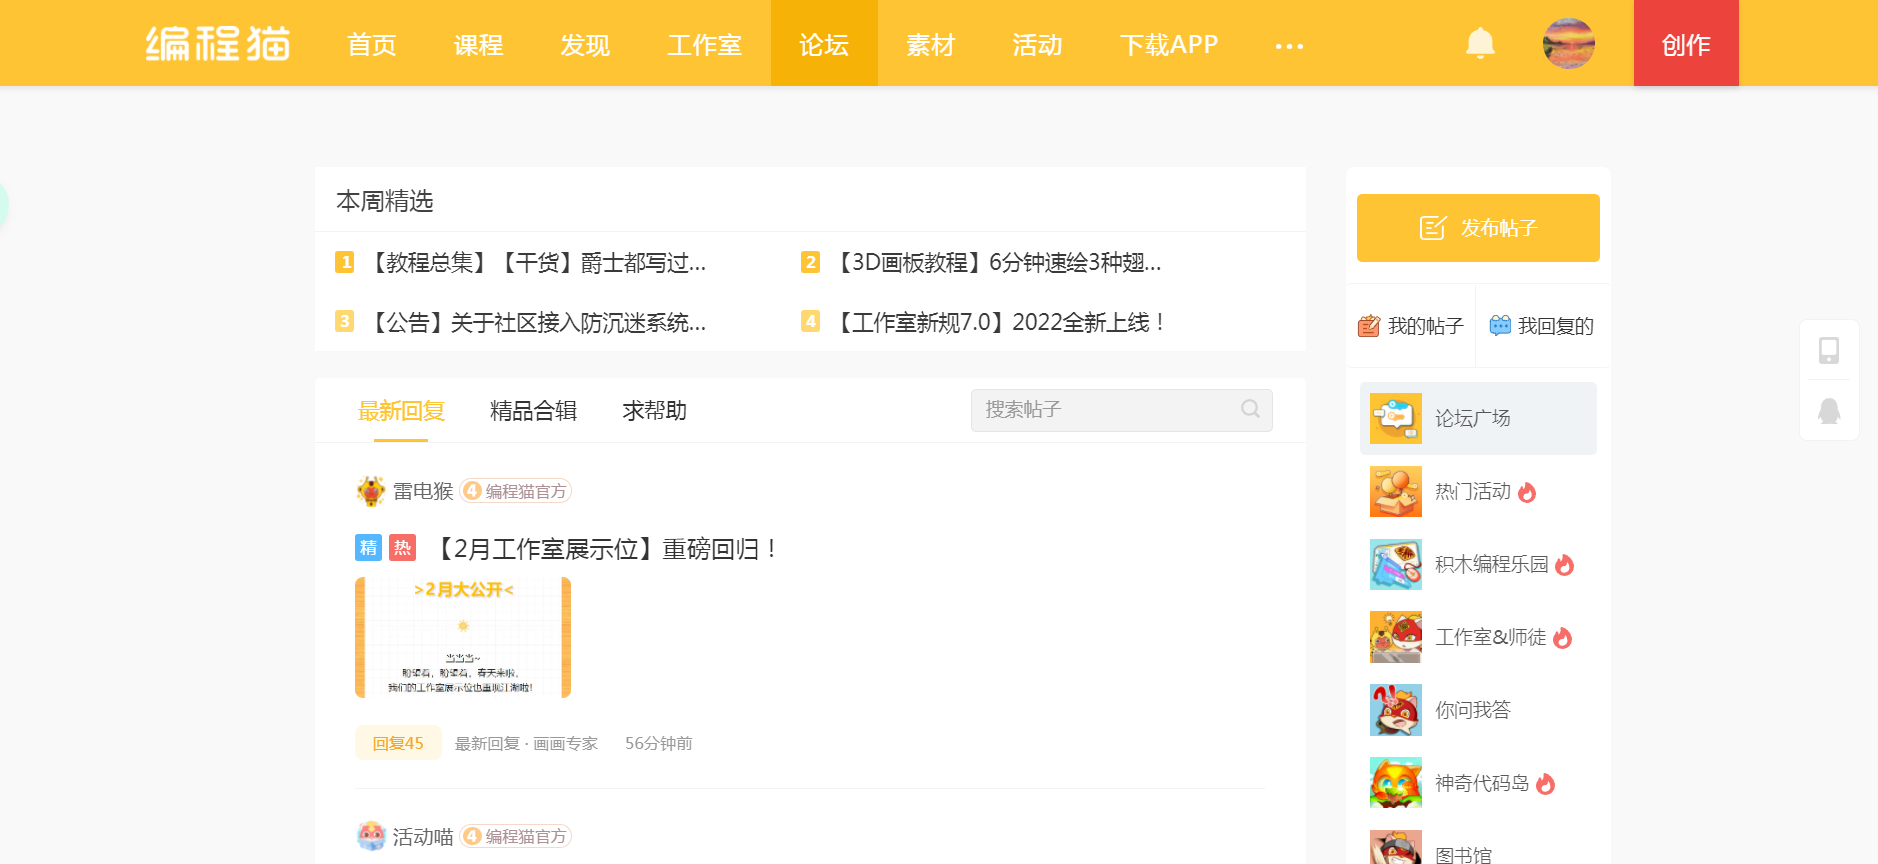Open 【教程总集】【干货】 featured post
The image size is (1878, 864).
tap(538, 262)
